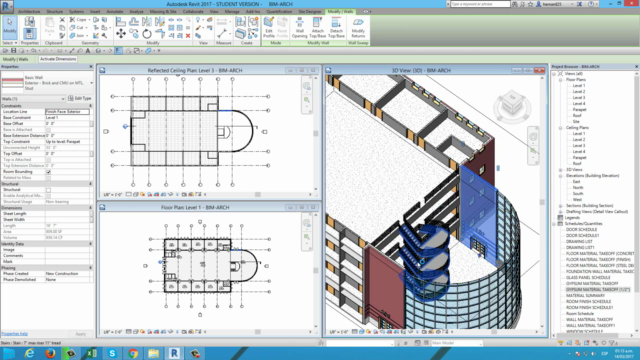
Task: Open Excel from the taskbar
Action: [x=91, y=353]
